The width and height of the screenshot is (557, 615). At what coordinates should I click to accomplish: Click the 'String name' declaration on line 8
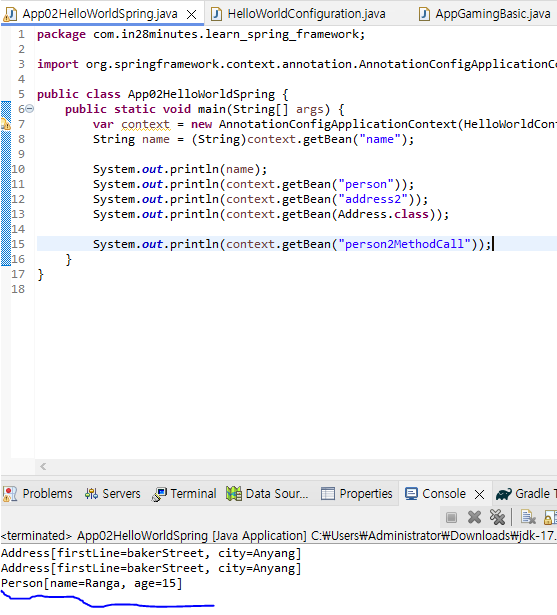tap(131, 139)
